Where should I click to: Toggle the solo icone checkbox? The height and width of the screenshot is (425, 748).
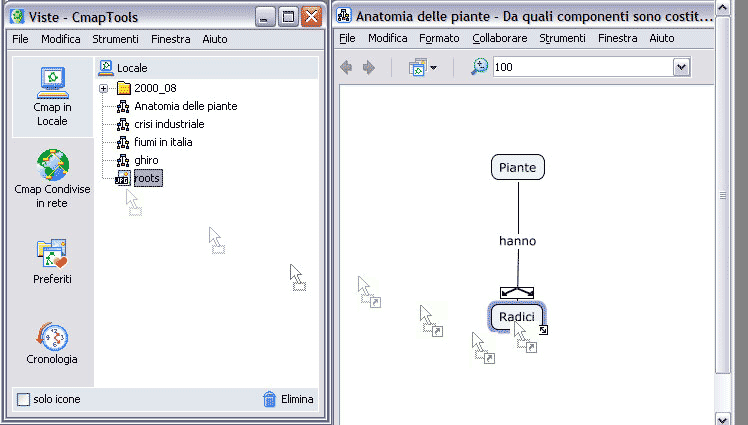[x=24, y=399]
